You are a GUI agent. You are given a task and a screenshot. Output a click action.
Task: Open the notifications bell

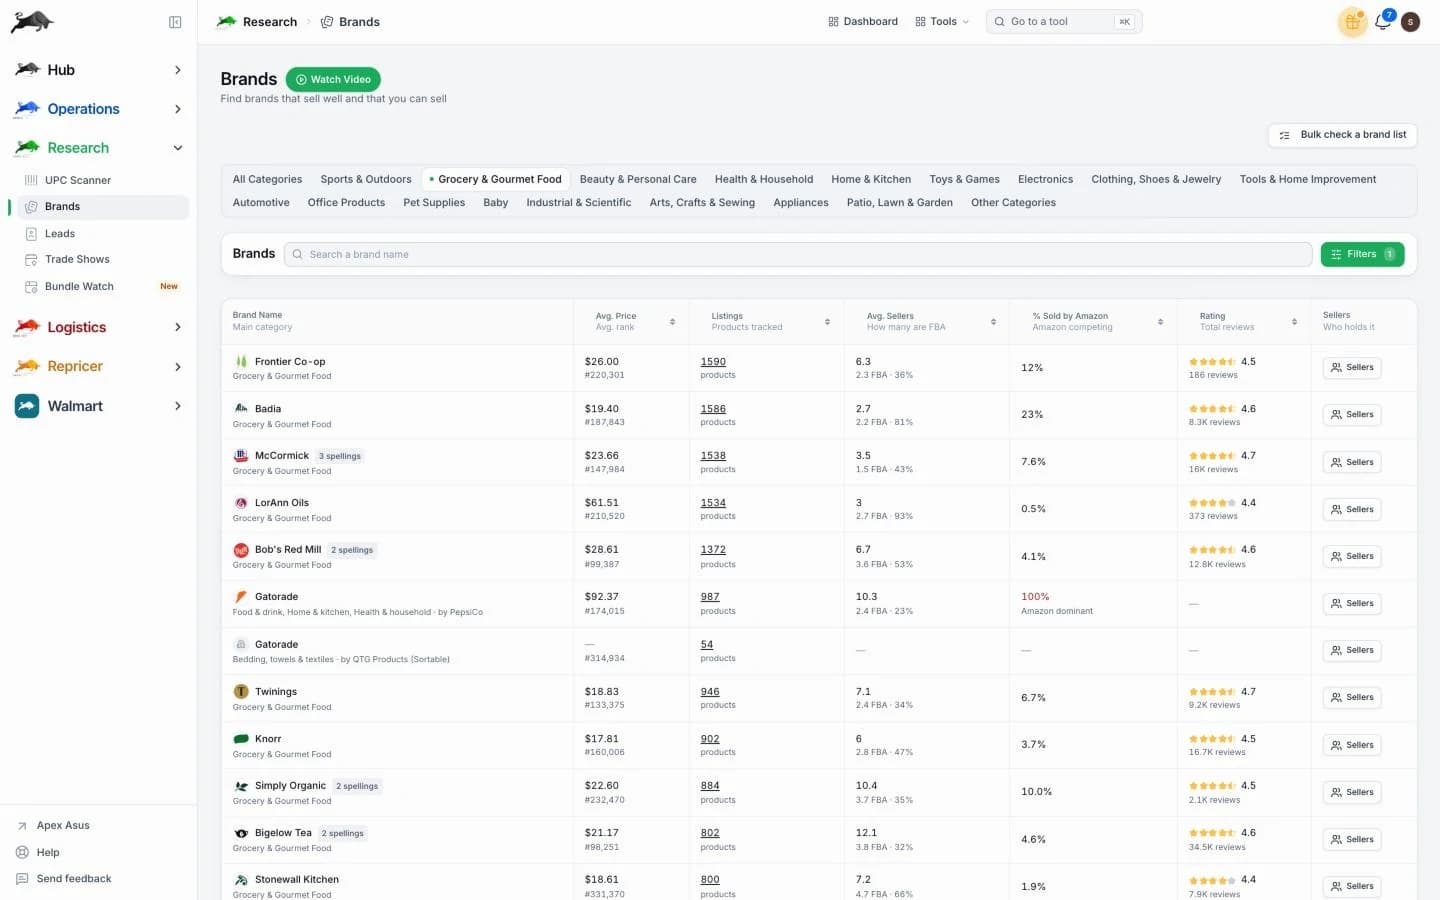tap(1383, 21)
